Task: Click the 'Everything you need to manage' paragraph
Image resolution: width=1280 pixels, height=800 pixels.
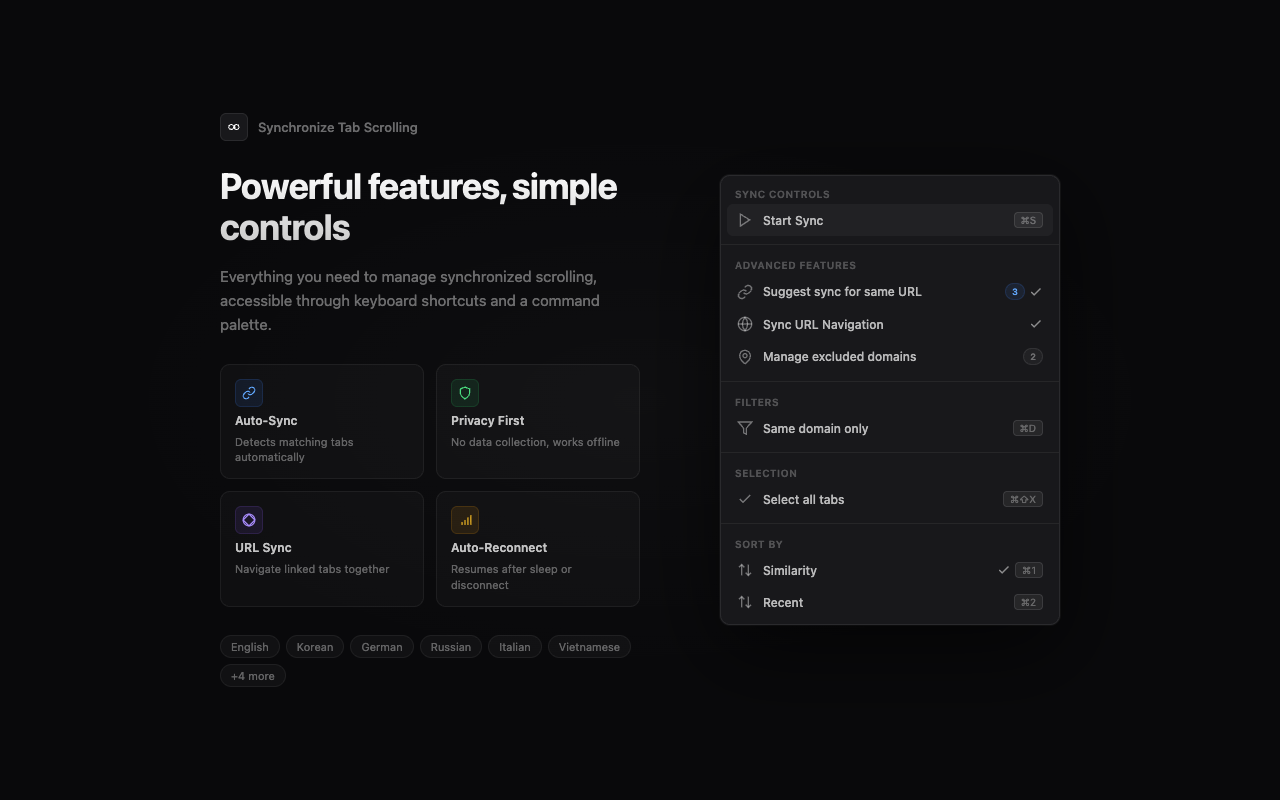Action: [410, 300]
